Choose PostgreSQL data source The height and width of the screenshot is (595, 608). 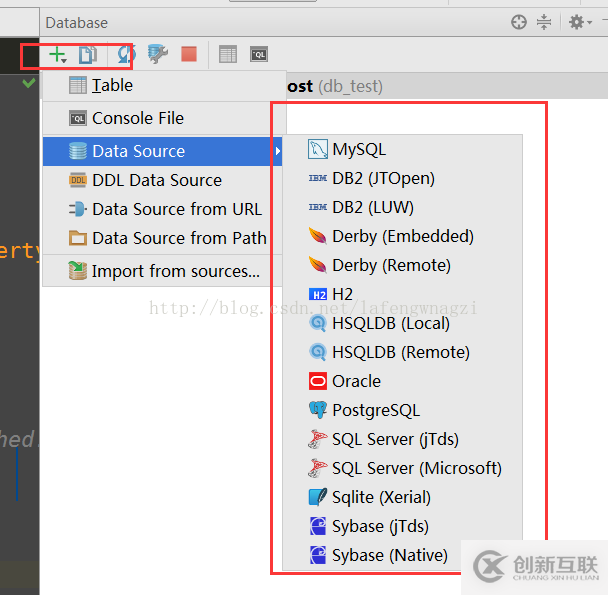pyautogui.click(x=402, y=410)
